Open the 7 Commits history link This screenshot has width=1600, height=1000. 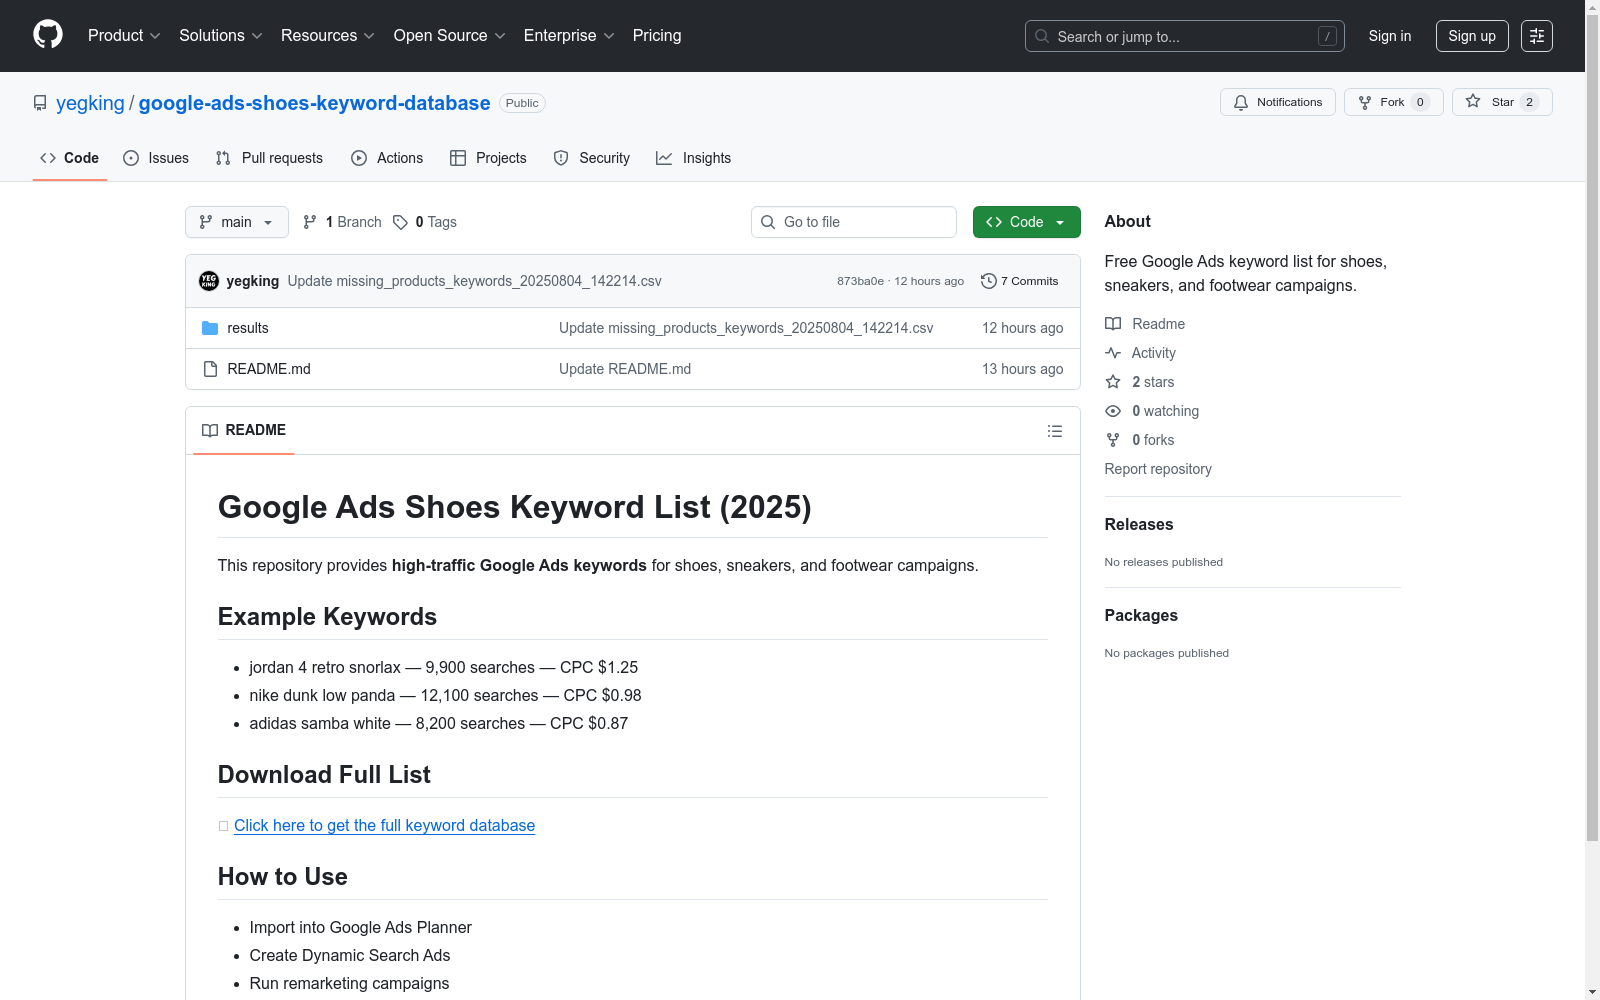[x=1020, y=281]
